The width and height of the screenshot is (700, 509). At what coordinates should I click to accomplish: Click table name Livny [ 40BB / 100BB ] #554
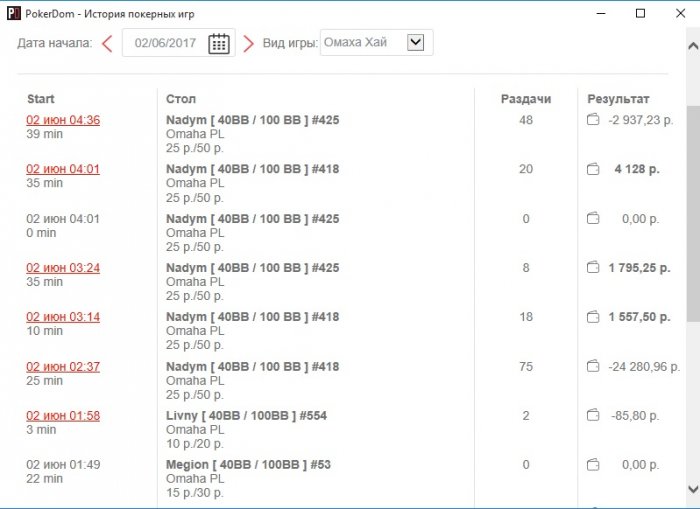click(x=246, y=416)
